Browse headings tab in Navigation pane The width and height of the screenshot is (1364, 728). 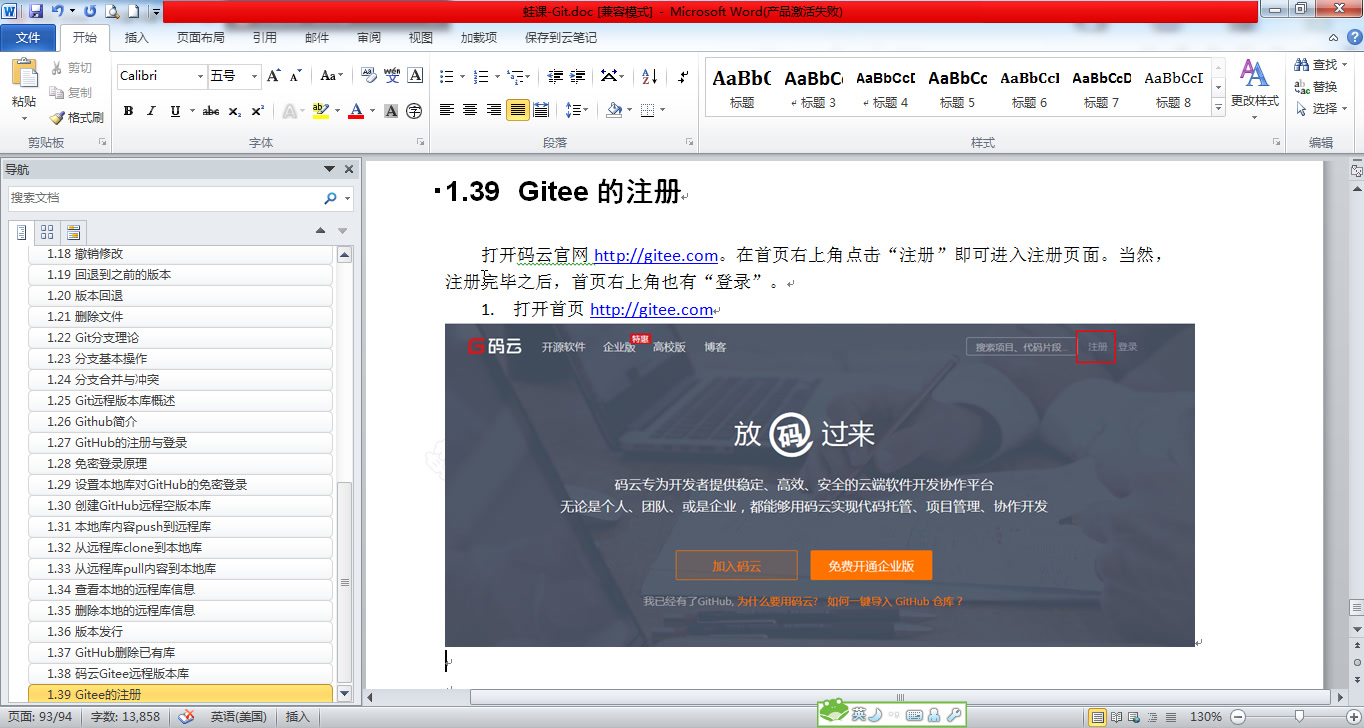tap(21, 232)
